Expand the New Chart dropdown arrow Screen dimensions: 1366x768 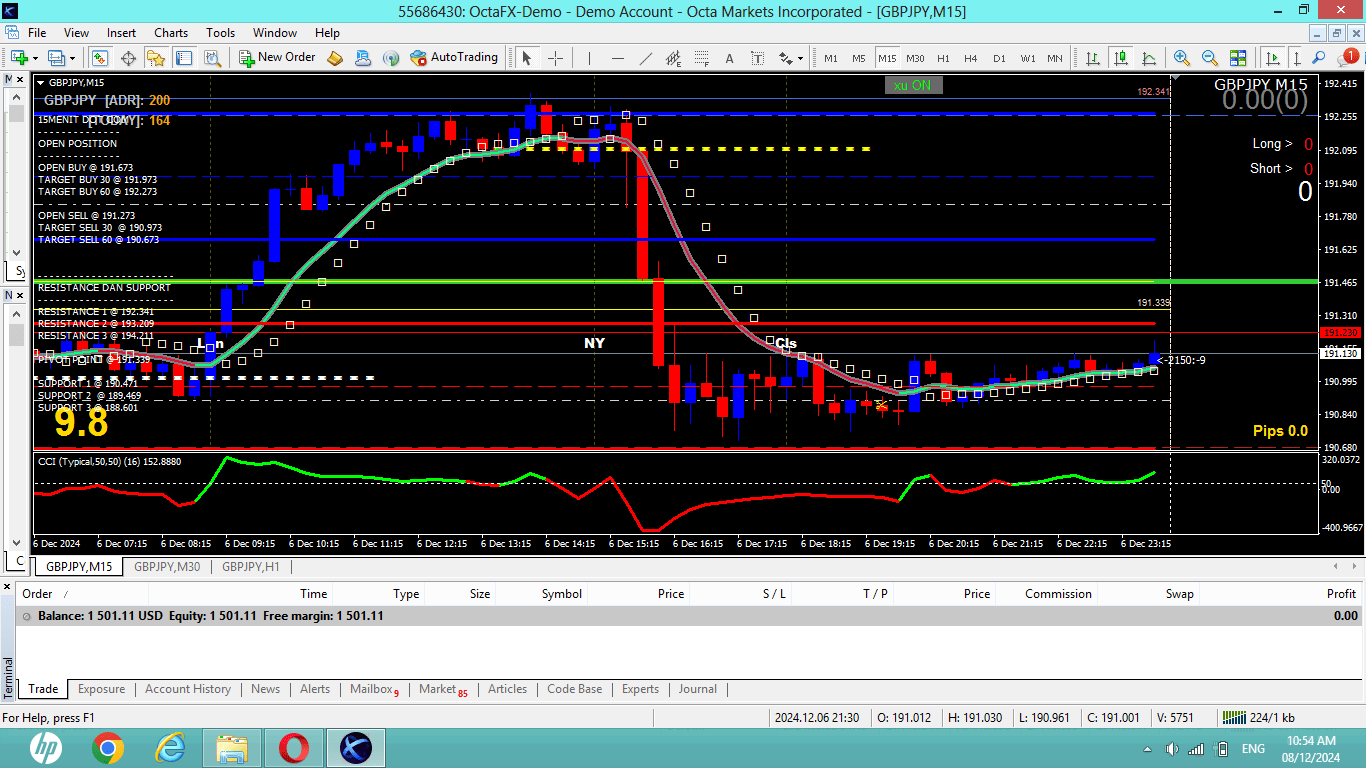pos(35,58)
